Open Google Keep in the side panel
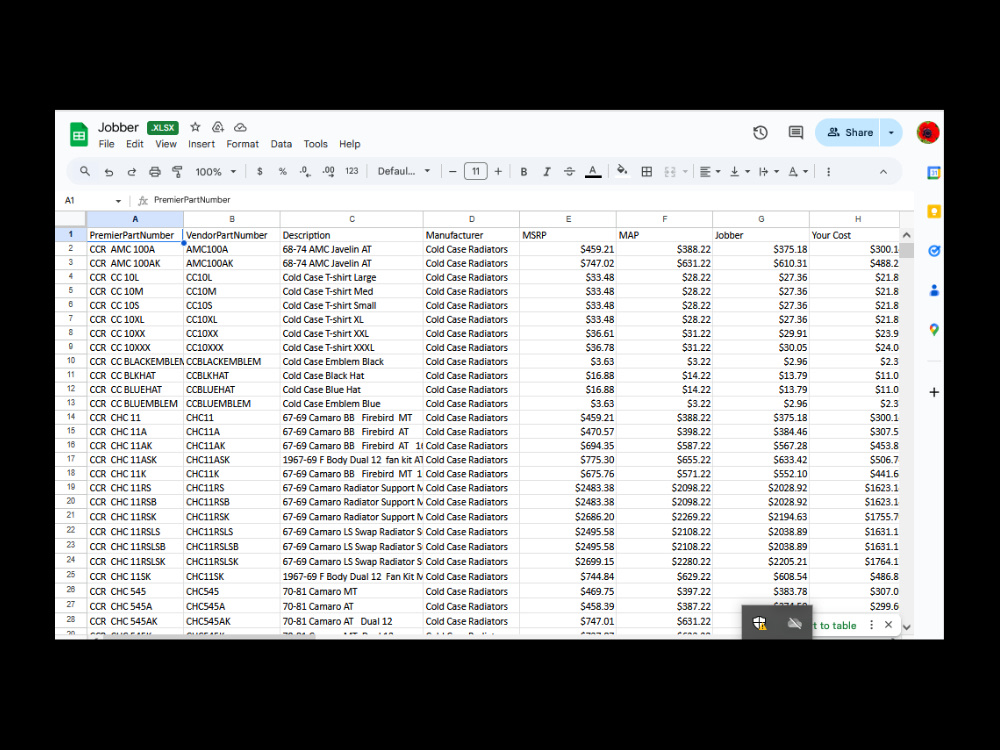Image resolution: width=1000 pixels, height=750 pixels. point(934,212)
